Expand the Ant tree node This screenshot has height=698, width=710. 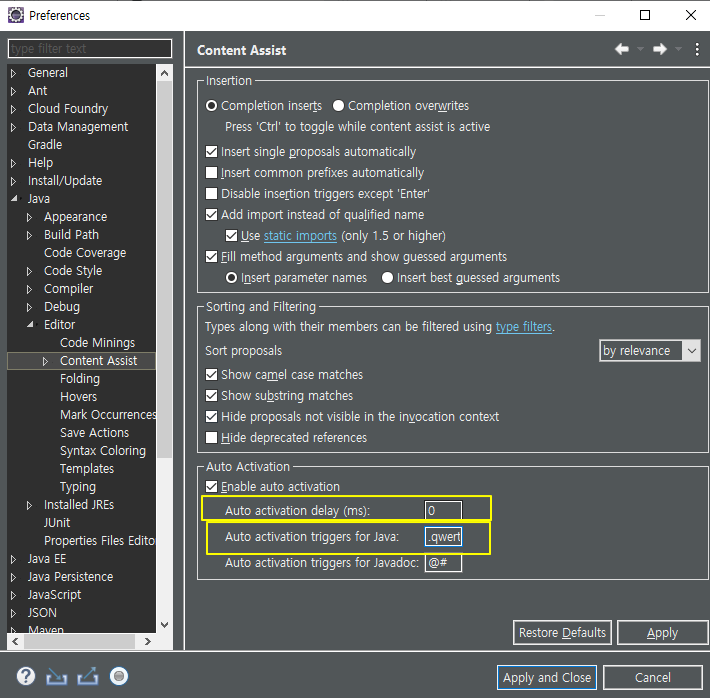pos(14,91)
